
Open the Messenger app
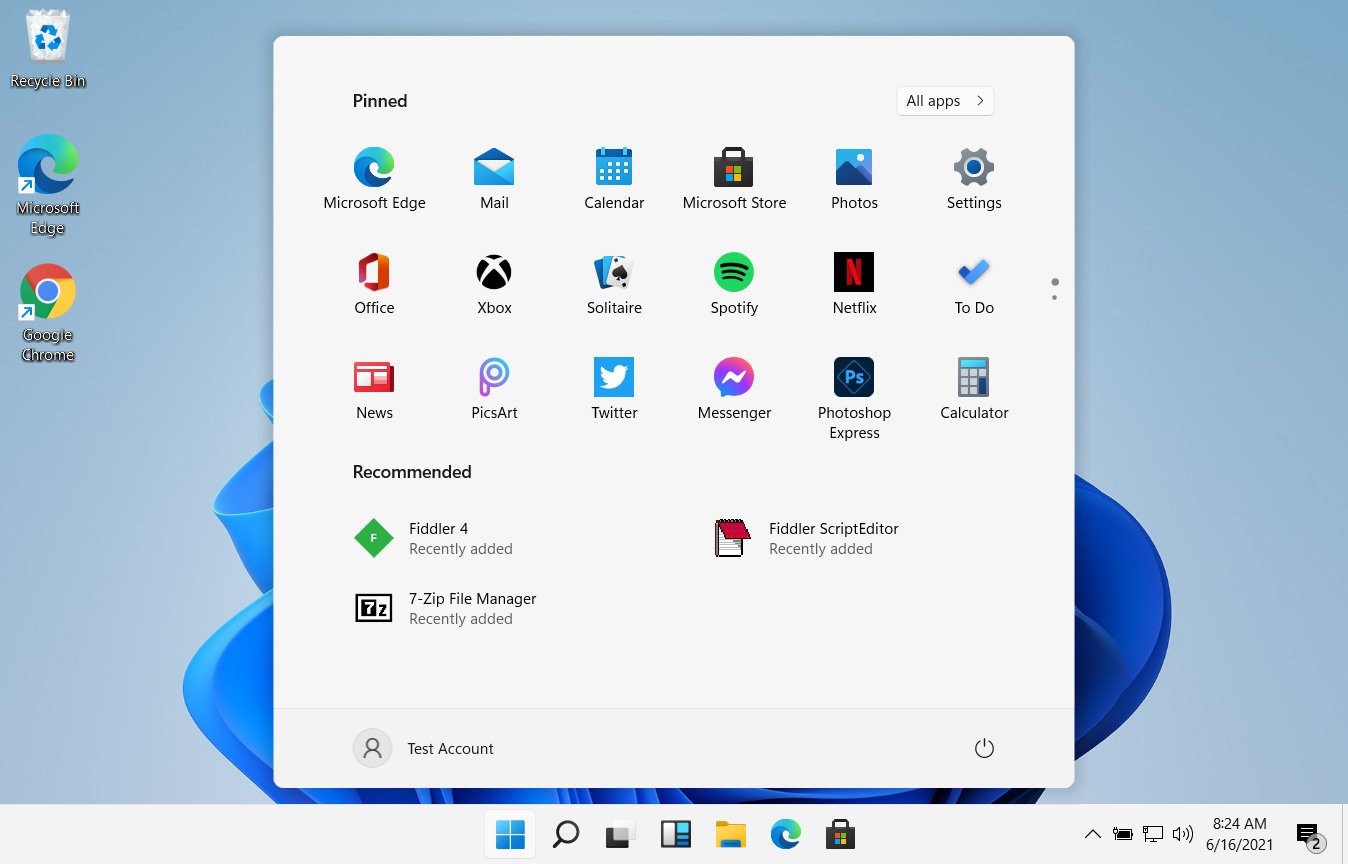point(733,377)
